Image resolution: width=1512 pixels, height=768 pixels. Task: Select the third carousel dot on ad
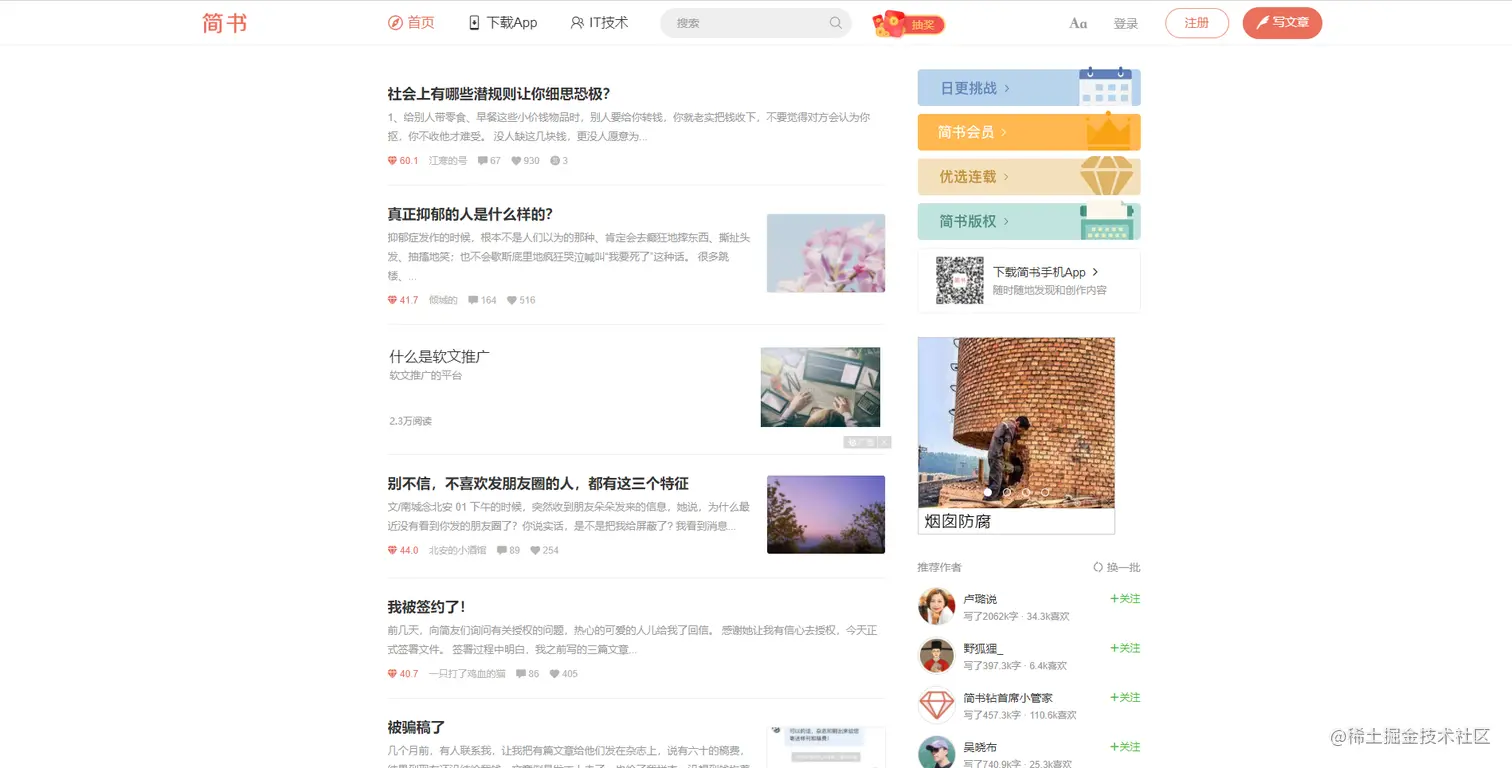(1026, 492)
